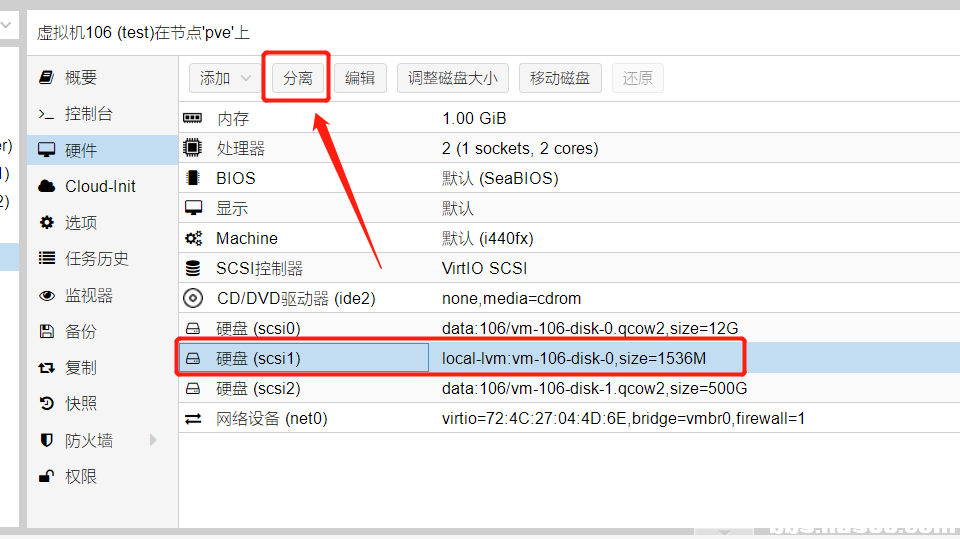Go to the 备份 backup section
The width and height of the screenshot is (960, 539).
(81, 331)
